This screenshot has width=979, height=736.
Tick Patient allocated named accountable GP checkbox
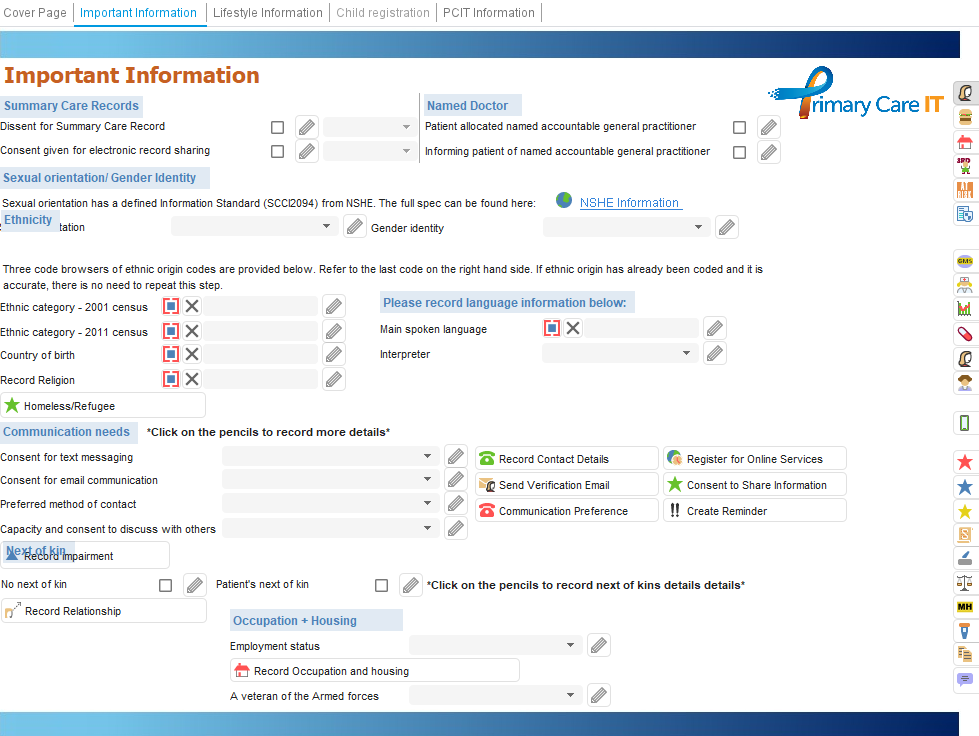(x=740, y=127)
